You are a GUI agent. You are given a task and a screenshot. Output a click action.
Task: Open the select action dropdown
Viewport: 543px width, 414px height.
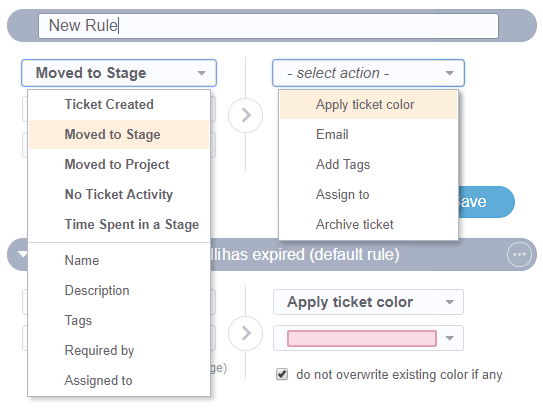[x=368, y=73]
